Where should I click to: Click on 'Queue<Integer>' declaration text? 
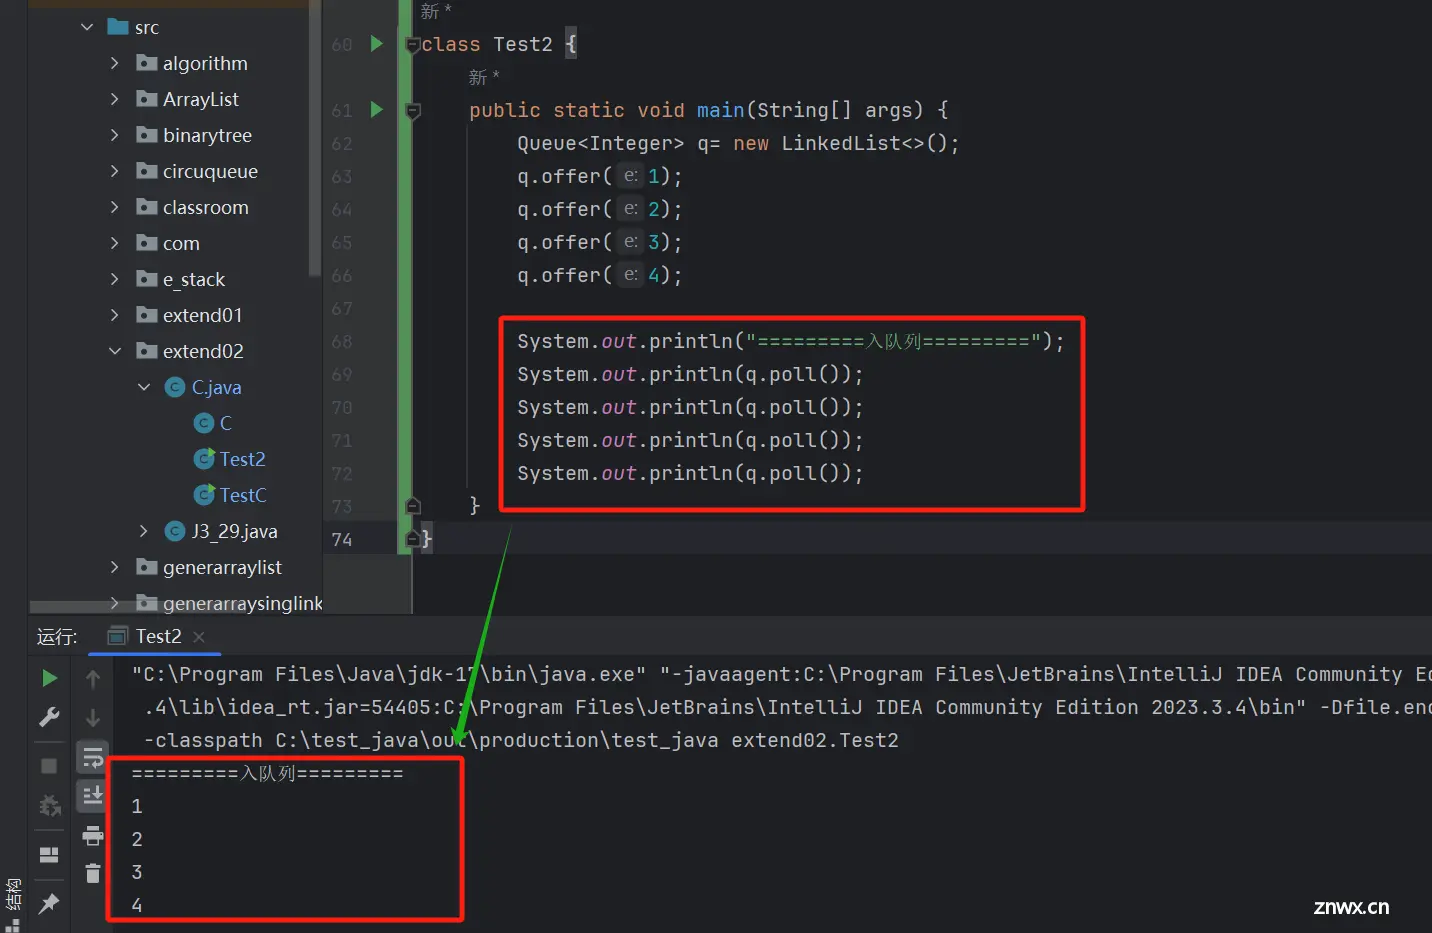click(x=600, y=143)
